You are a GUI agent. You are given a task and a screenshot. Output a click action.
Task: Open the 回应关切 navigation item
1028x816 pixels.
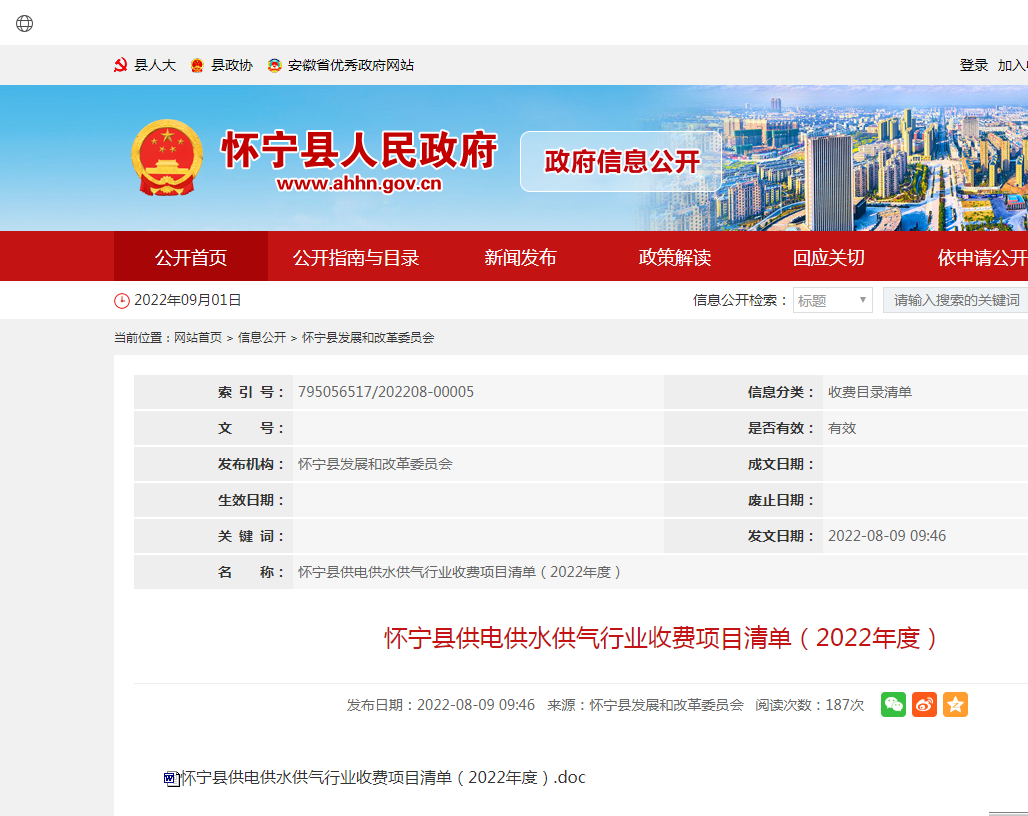pos(828,257)
